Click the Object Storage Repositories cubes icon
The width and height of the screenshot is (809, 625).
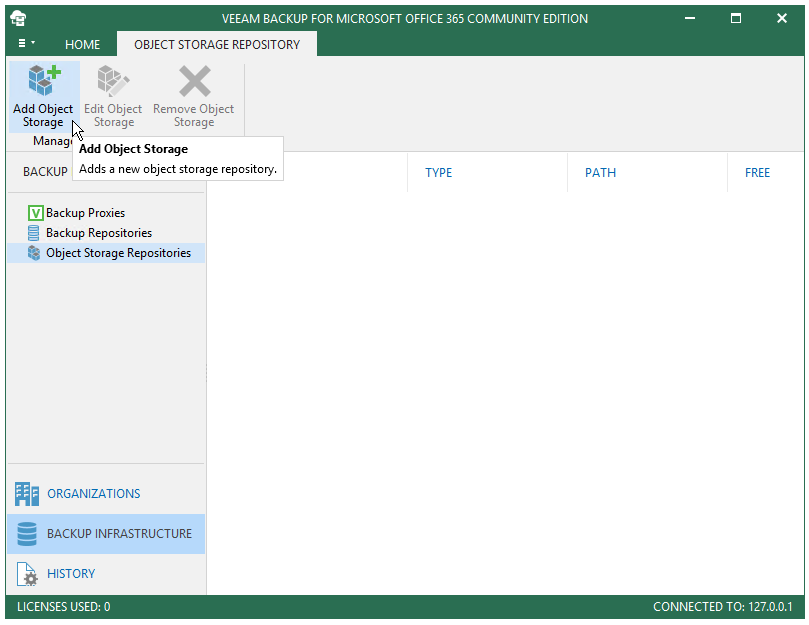pyautogui.click(x=34, y=253)
